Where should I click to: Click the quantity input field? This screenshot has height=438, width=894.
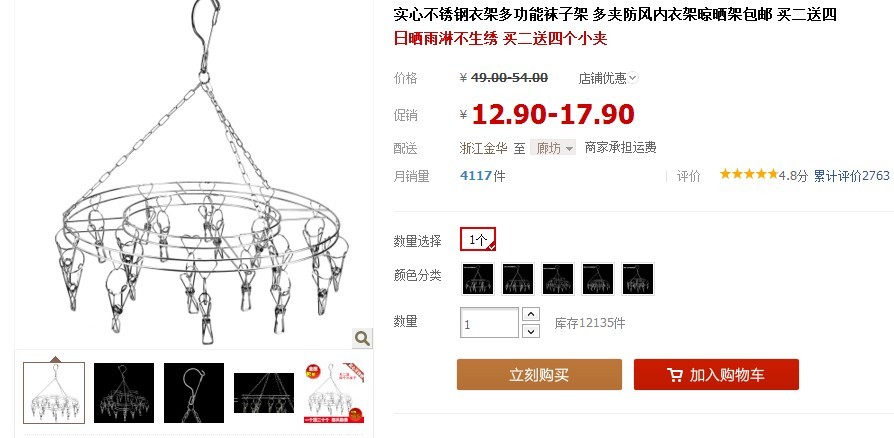click(x=489, y=323)
